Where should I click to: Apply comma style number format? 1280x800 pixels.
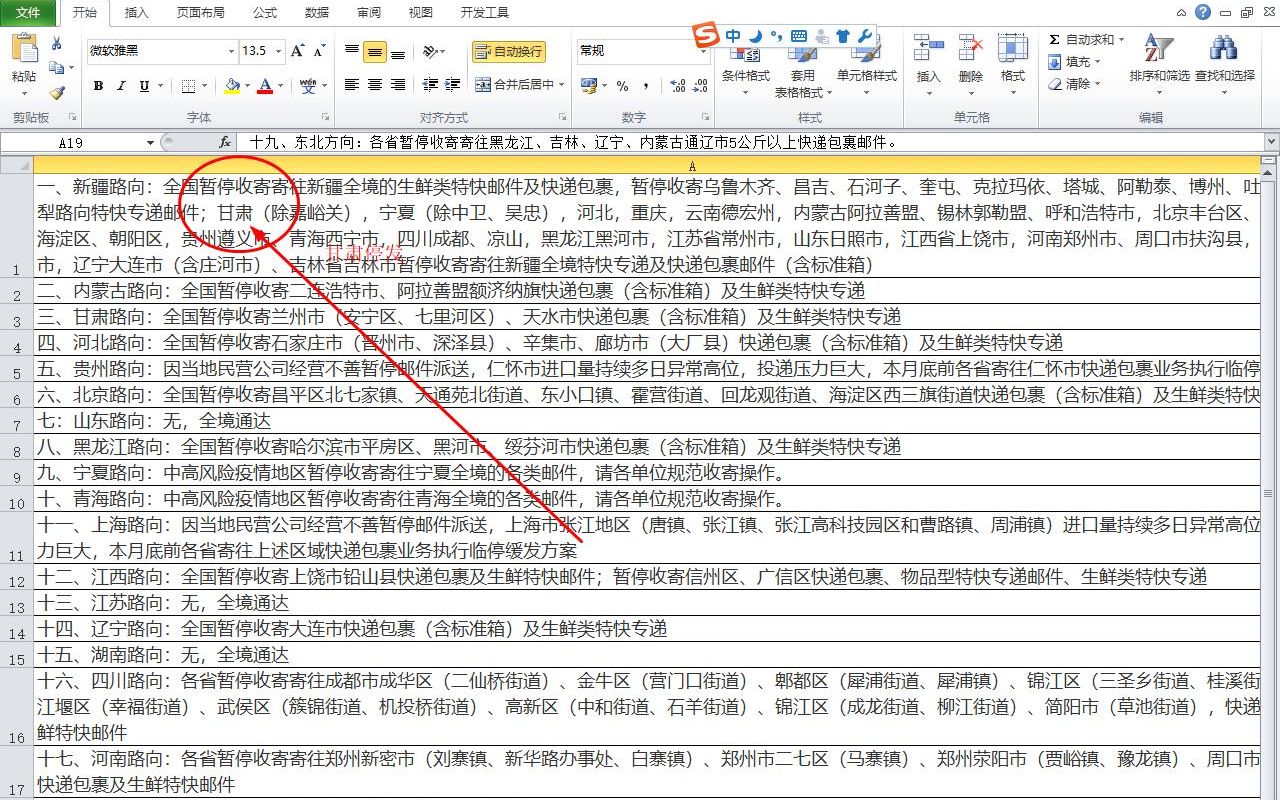(x=646, y=86)
